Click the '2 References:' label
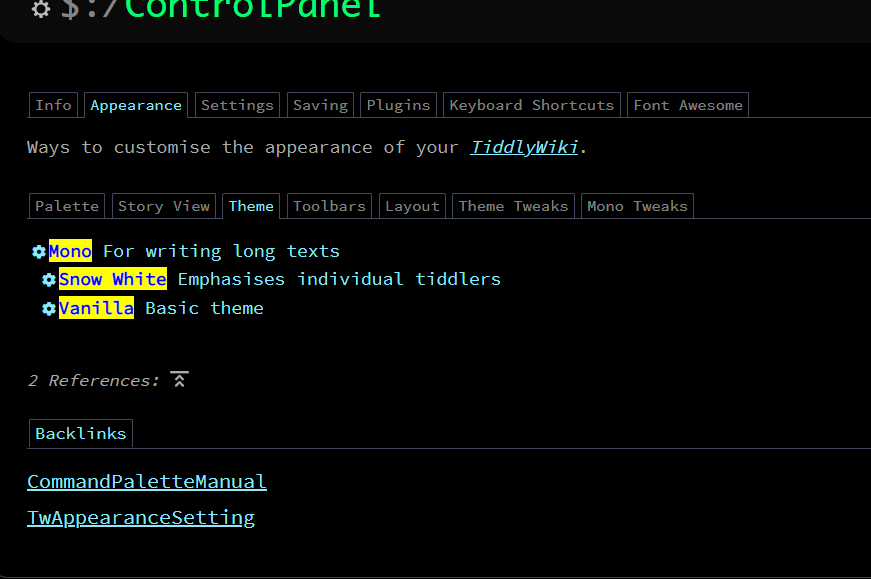871x579 pixels. point(93,381)
